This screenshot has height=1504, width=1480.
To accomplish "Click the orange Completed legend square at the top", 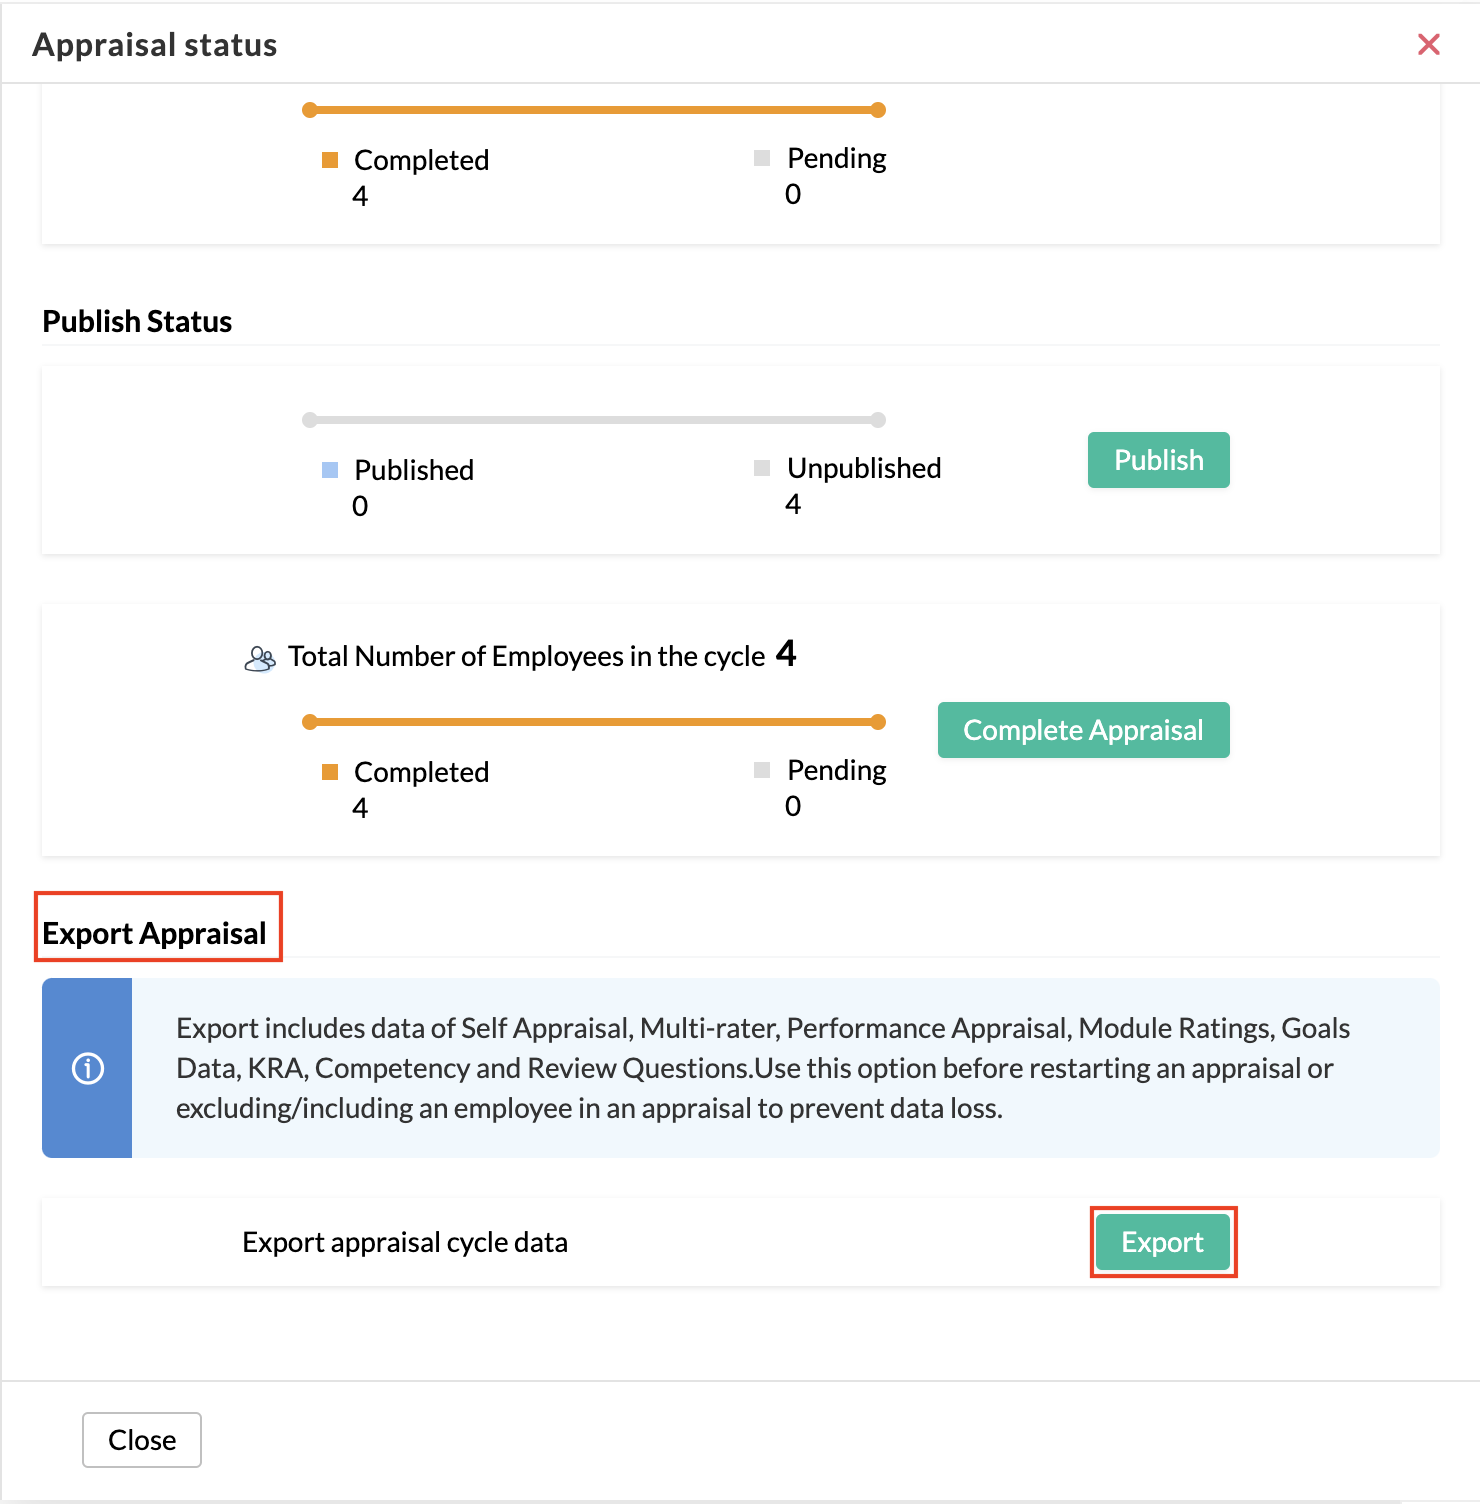I will pos(330,160).
